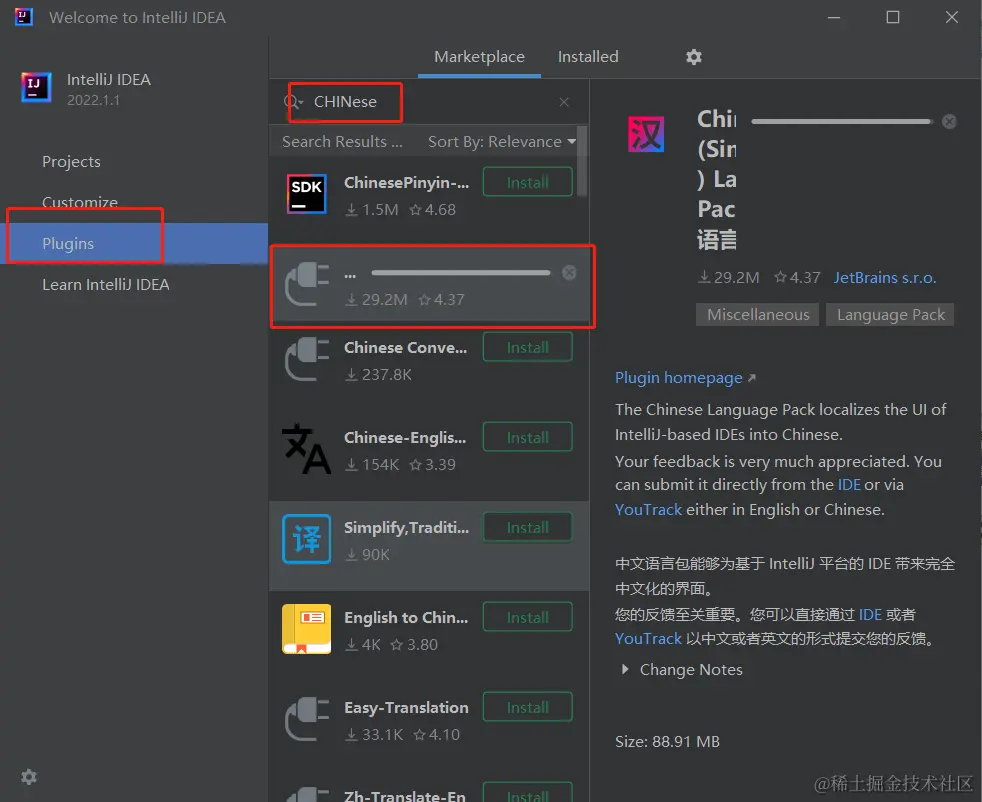This screenshot has width=982, height=802.
Task: Click the English to Chinese book icon
Action: (x=306, y=629)
